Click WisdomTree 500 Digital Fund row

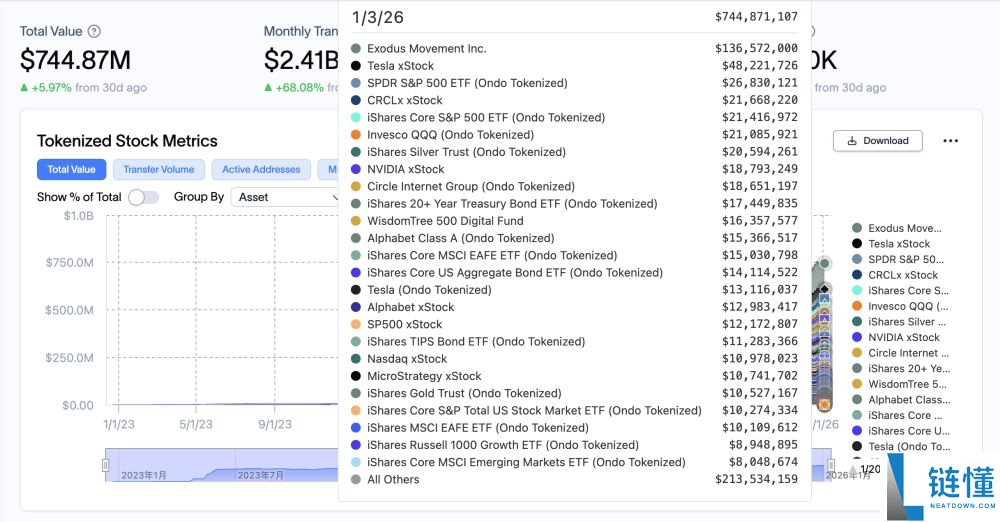tap(574, 221)
